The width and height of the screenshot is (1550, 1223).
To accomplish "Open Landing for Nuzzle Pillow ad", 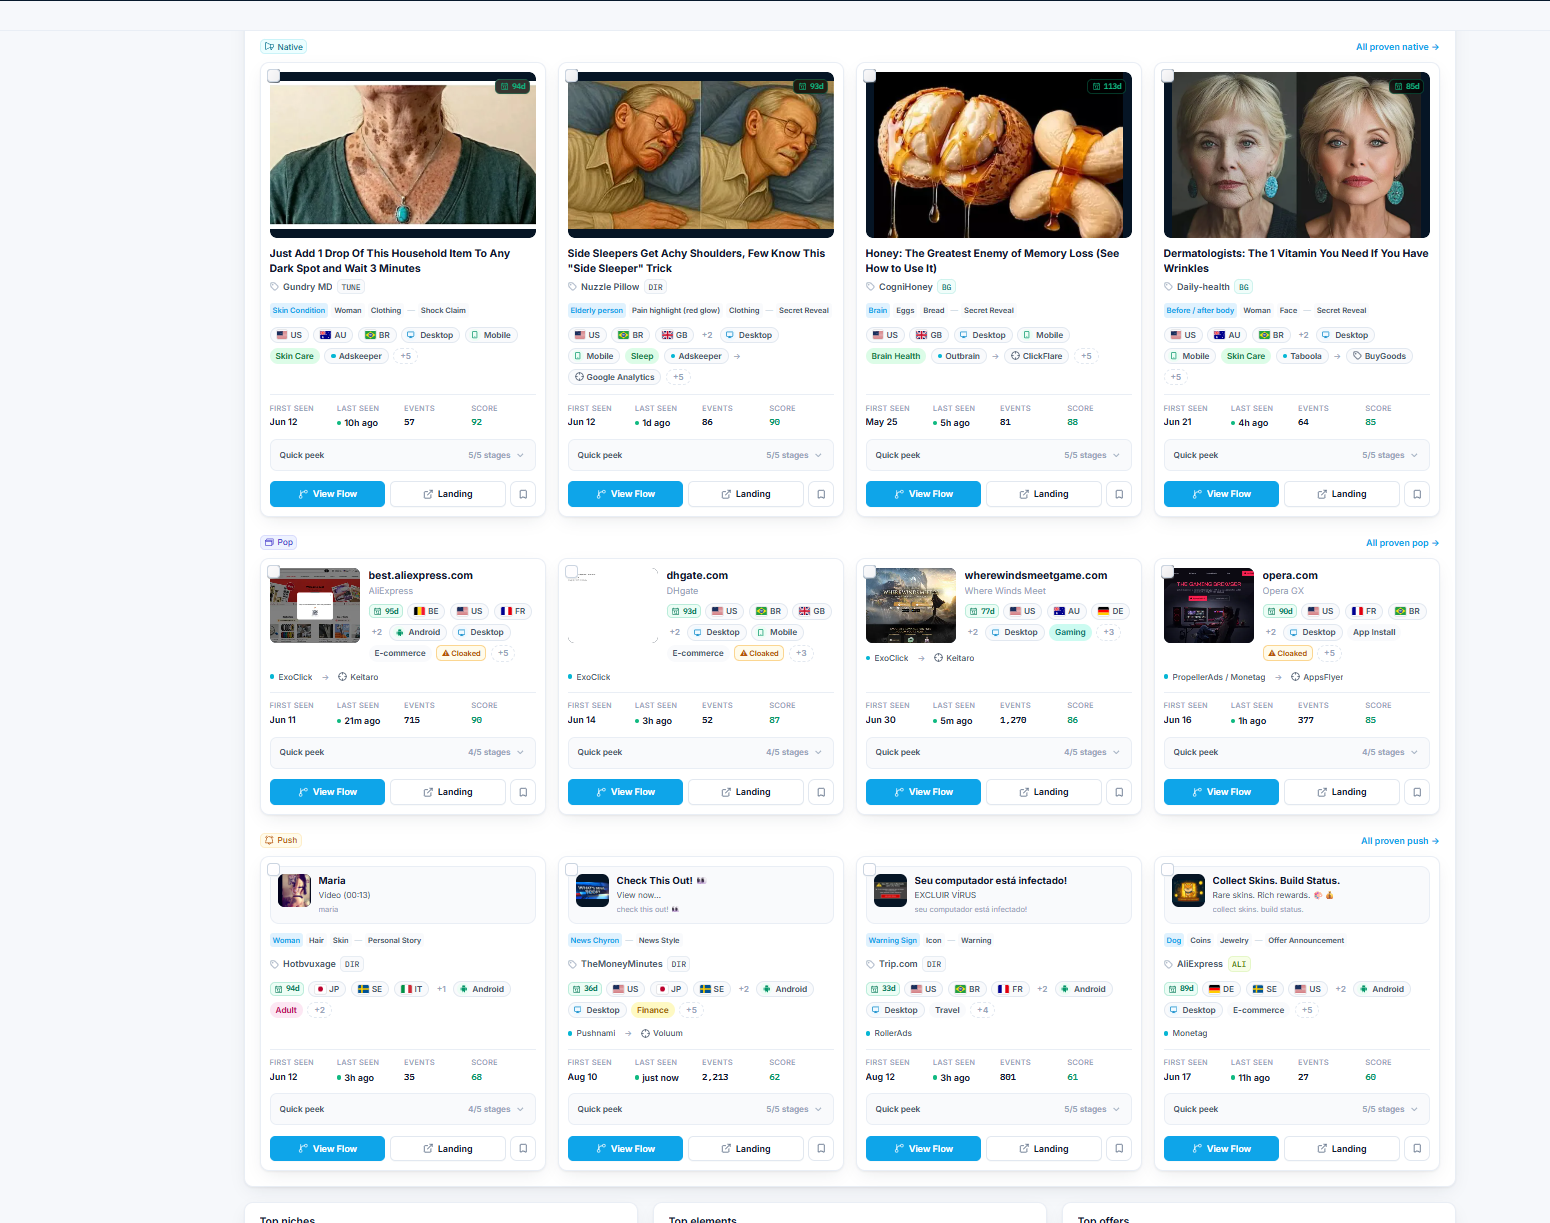I will pyautogui.click(x=746, y=494).
